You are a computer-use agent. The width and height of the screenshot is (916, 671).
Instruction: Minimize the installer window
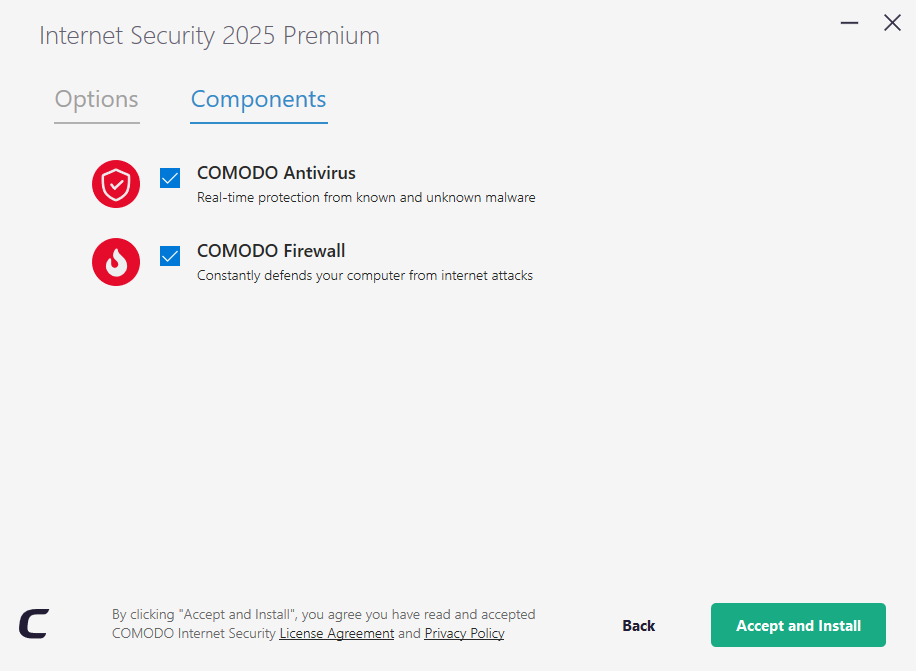[850, 23]
